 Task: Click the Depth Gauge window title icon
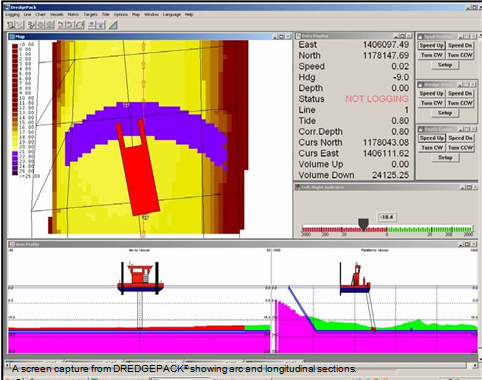tap(421, 129)
